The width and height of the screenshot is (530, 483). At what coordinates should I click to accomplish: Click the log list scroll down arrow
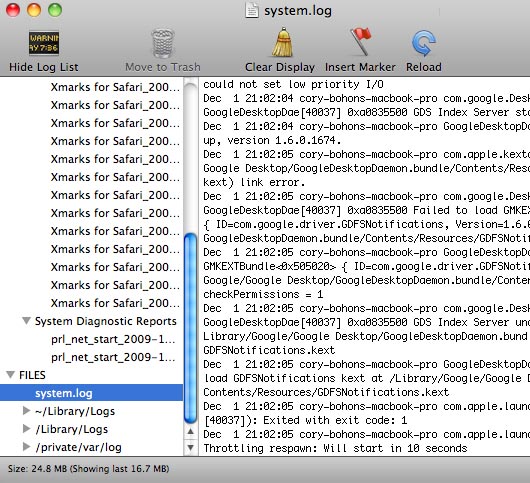(x=191, y=448)
